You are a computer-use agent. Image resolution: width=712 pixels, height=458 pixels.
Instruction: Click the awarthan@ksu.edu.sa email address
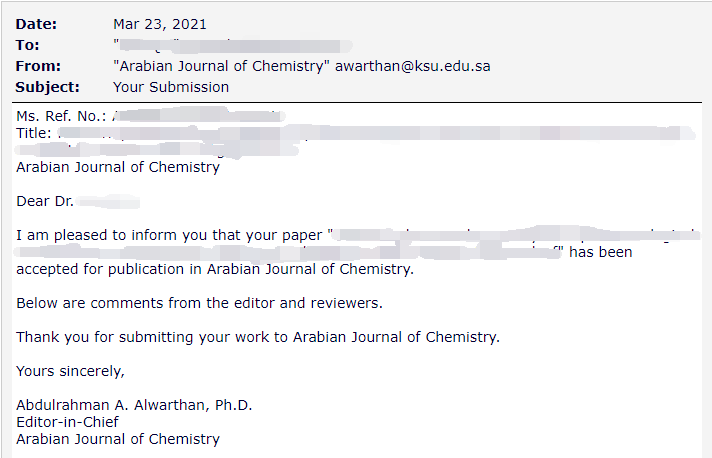coord(413,66)
